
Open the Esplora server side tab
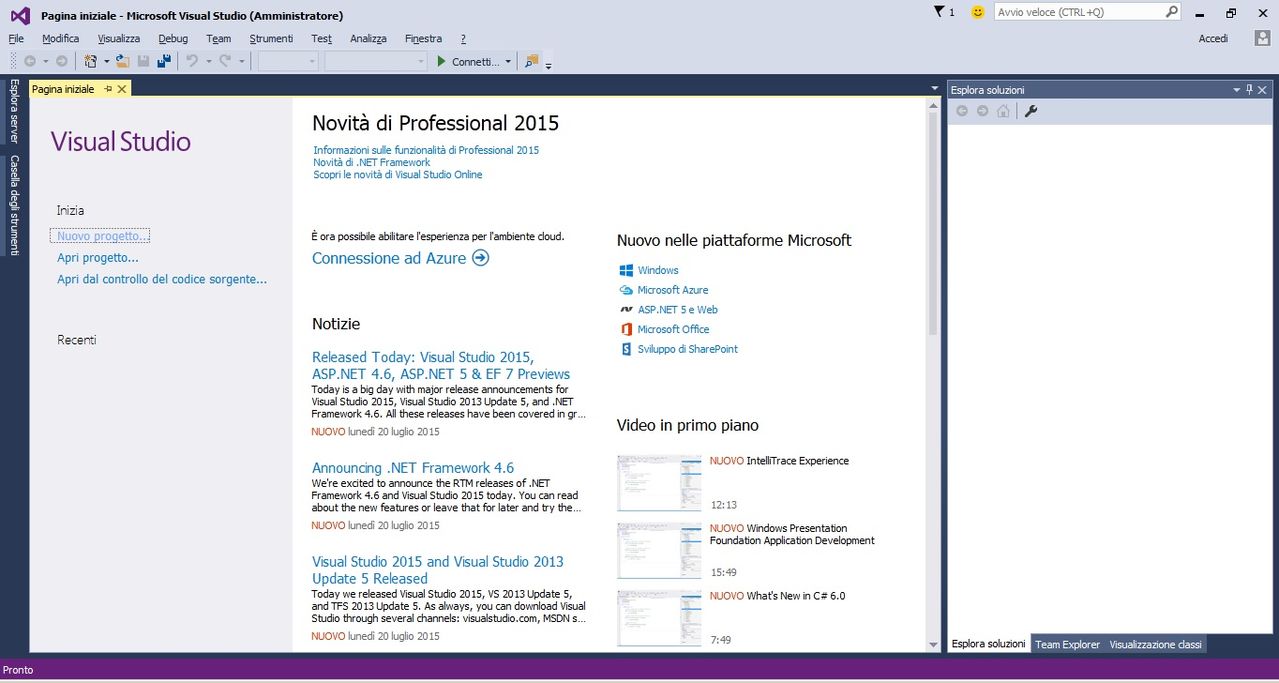[x=13, y=111]
